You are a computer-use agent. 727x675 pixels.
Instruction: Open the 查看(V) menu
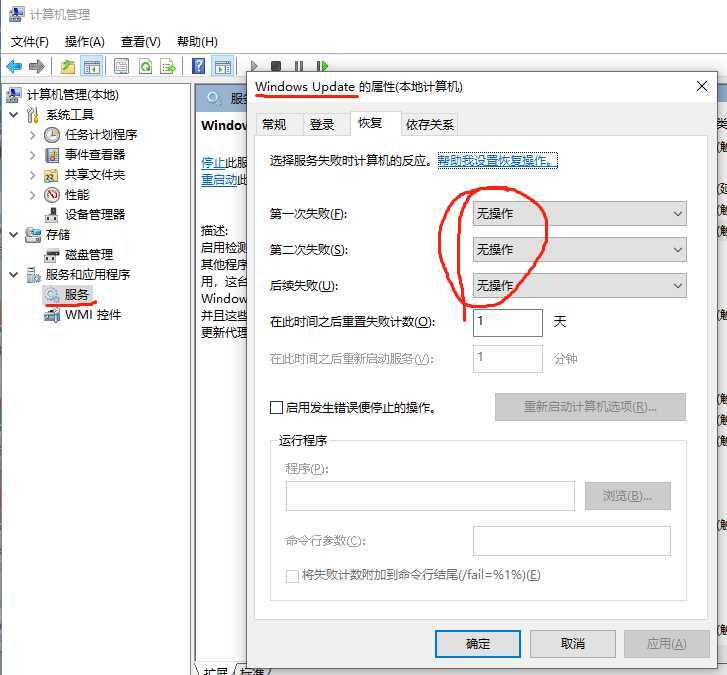[140, 42]
